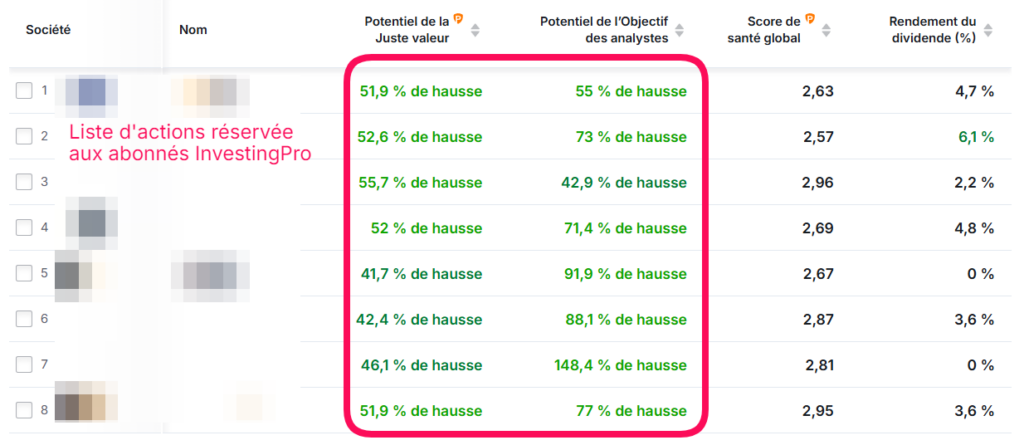Click the 2,96 health score in row 3
This screenshot has height=445, width=1024.
click(x=818, y=182)
